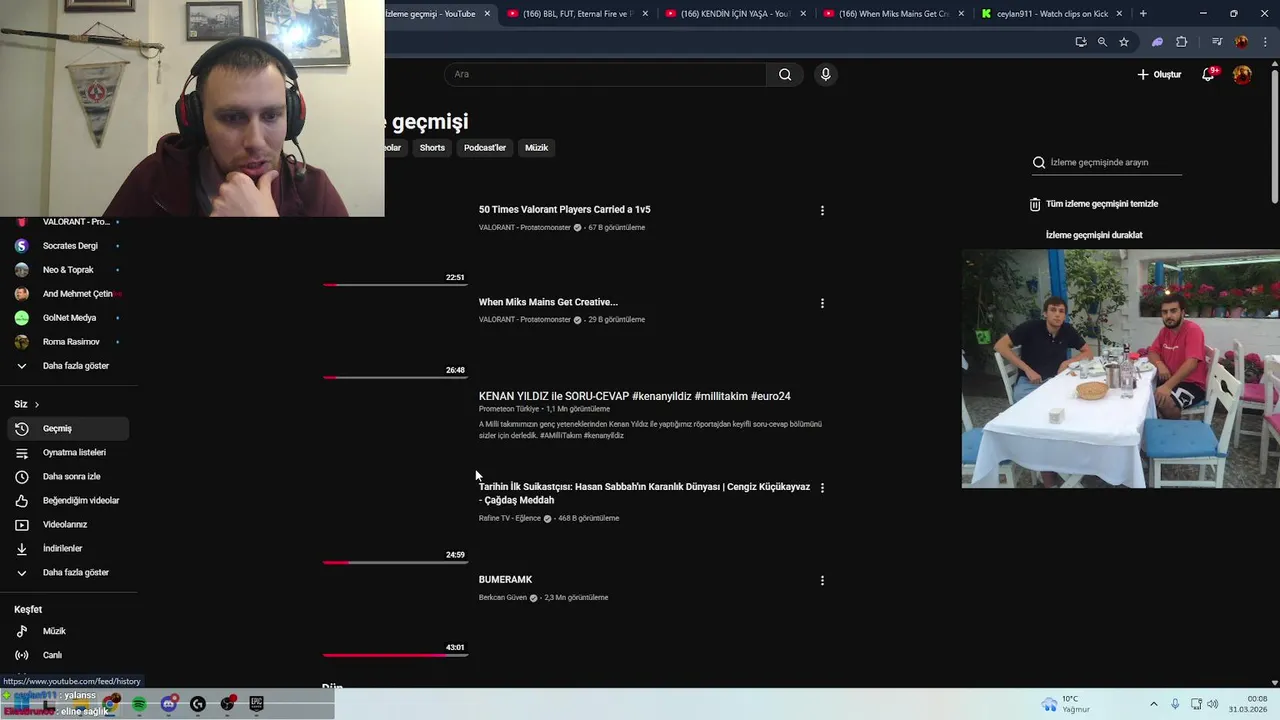Open Canlı live under Keşfet
Viewport: 1280px width, 720px height.
[68, 656]
